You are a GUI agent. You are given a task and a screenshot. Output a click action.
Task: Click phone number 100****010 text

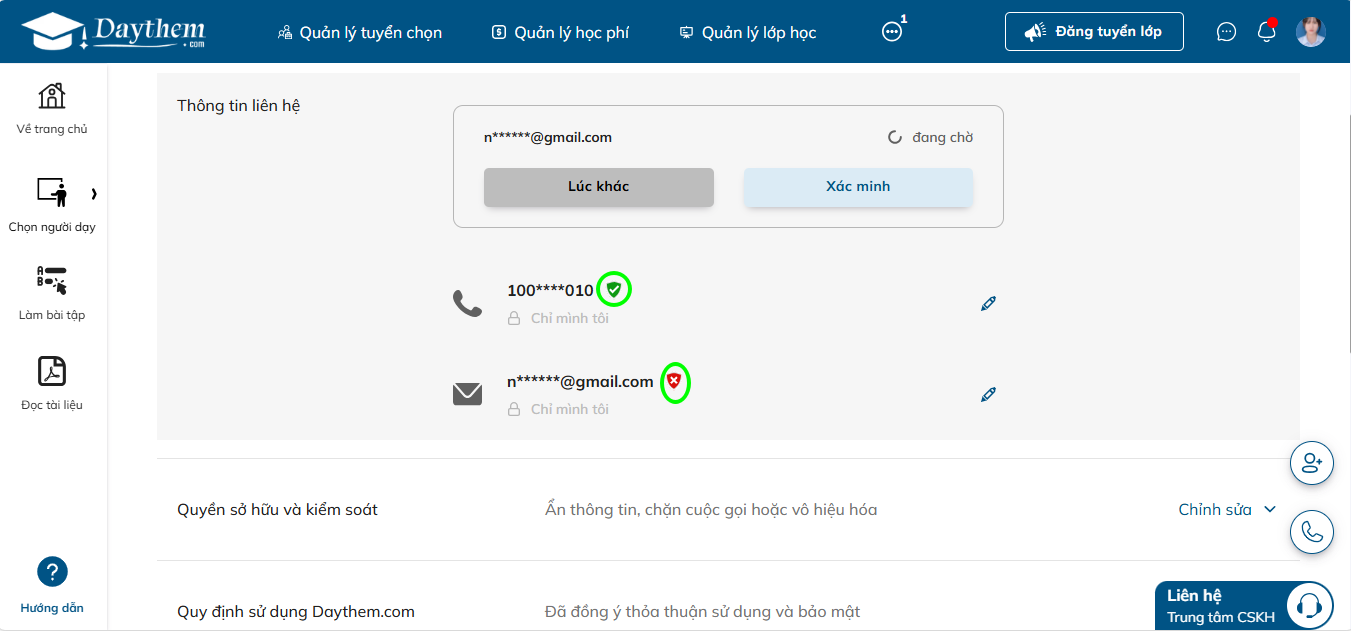pos(550,290)
